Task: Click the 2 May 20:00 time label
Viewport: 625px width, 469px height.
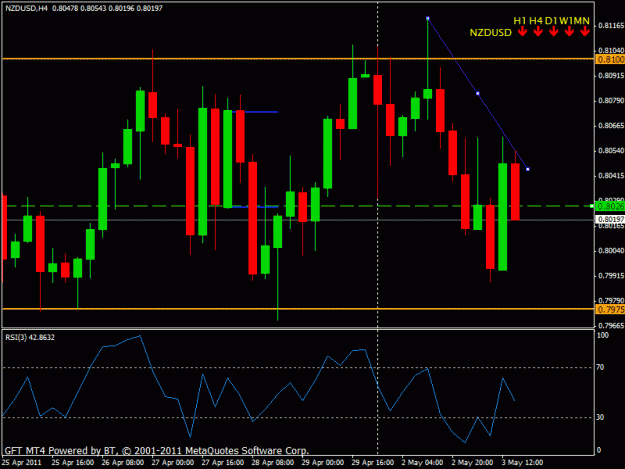Action: 472,463
